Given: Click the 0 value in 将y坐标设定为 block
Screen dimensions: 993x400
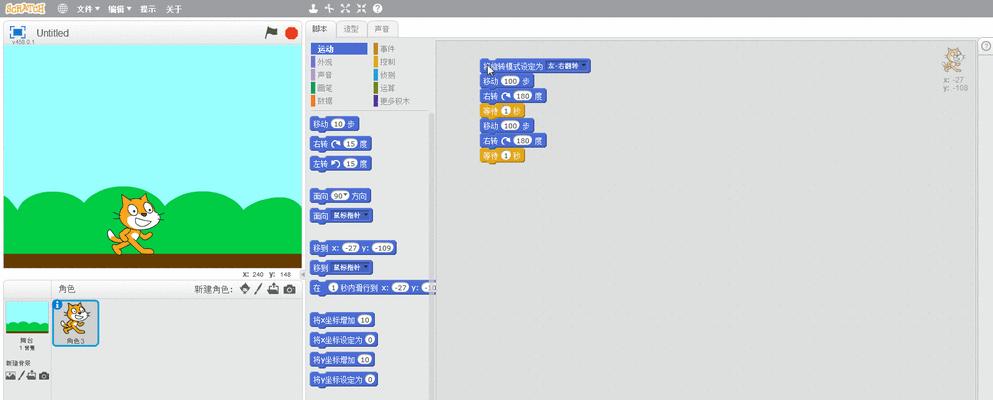Looking at the screenshot, I should (x=370, y=380).
